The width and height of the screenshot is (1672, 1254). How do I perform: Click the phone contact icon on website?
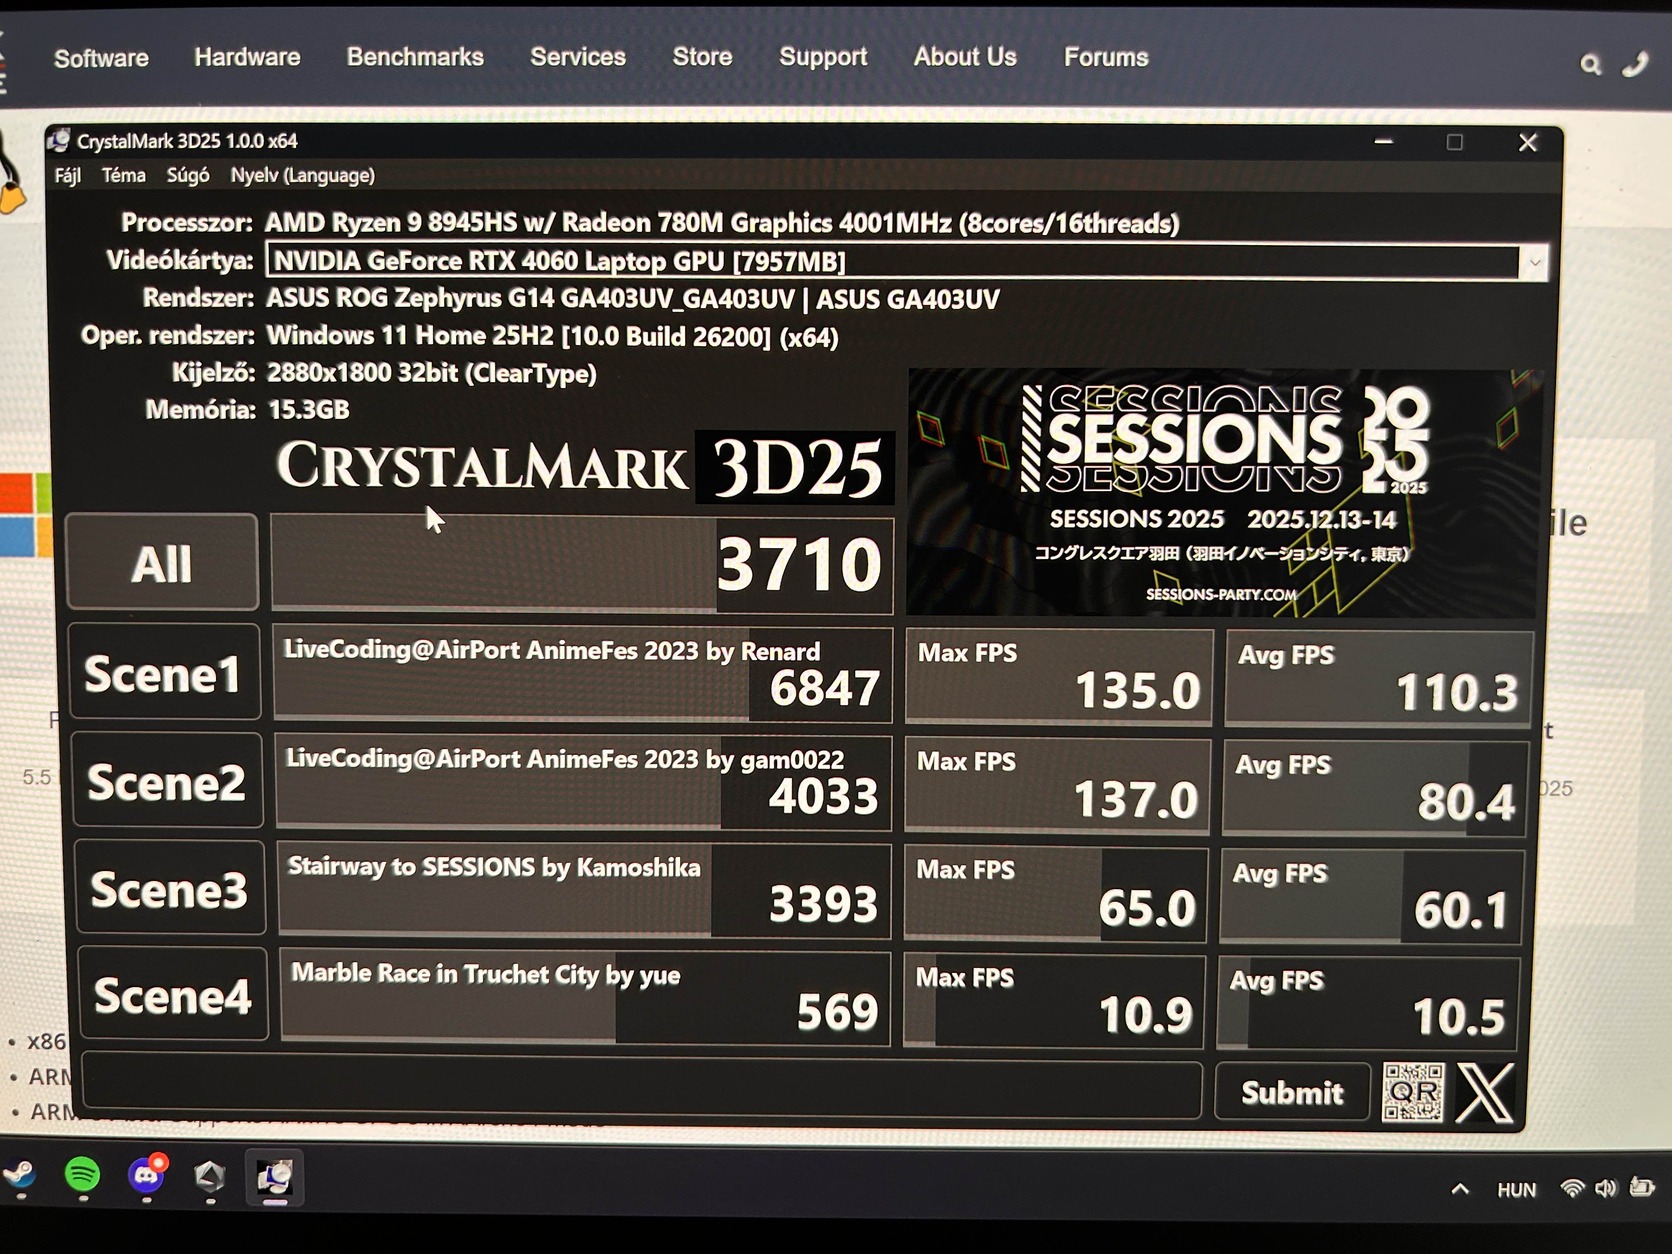1635,65
